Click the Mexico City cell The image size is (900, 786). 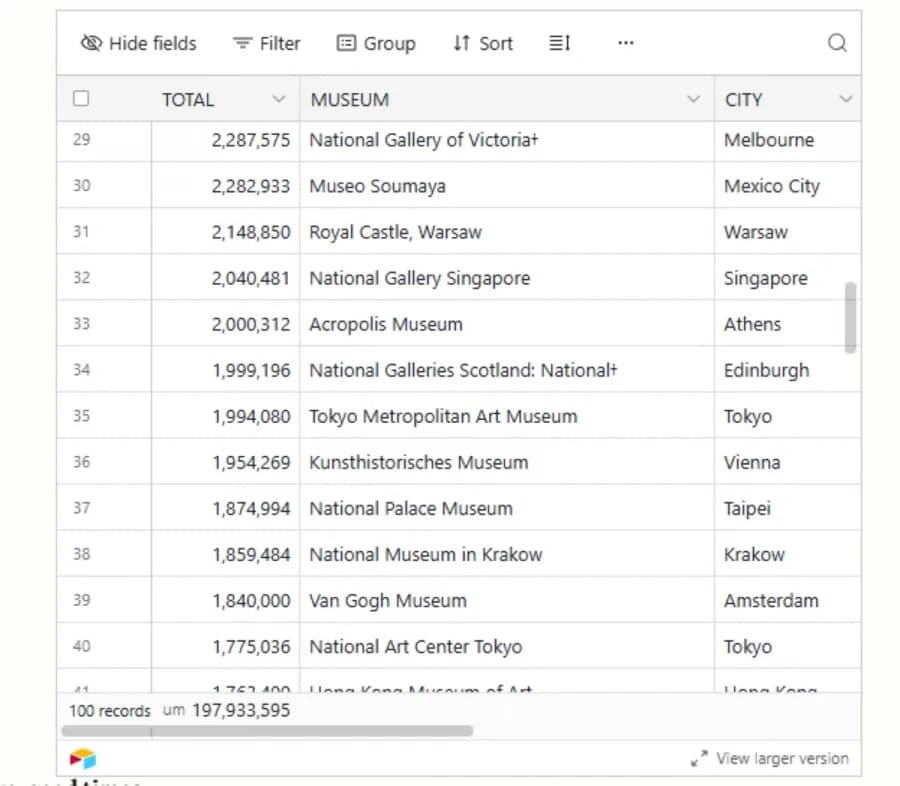pyautogui.click(x=788, y=186)
